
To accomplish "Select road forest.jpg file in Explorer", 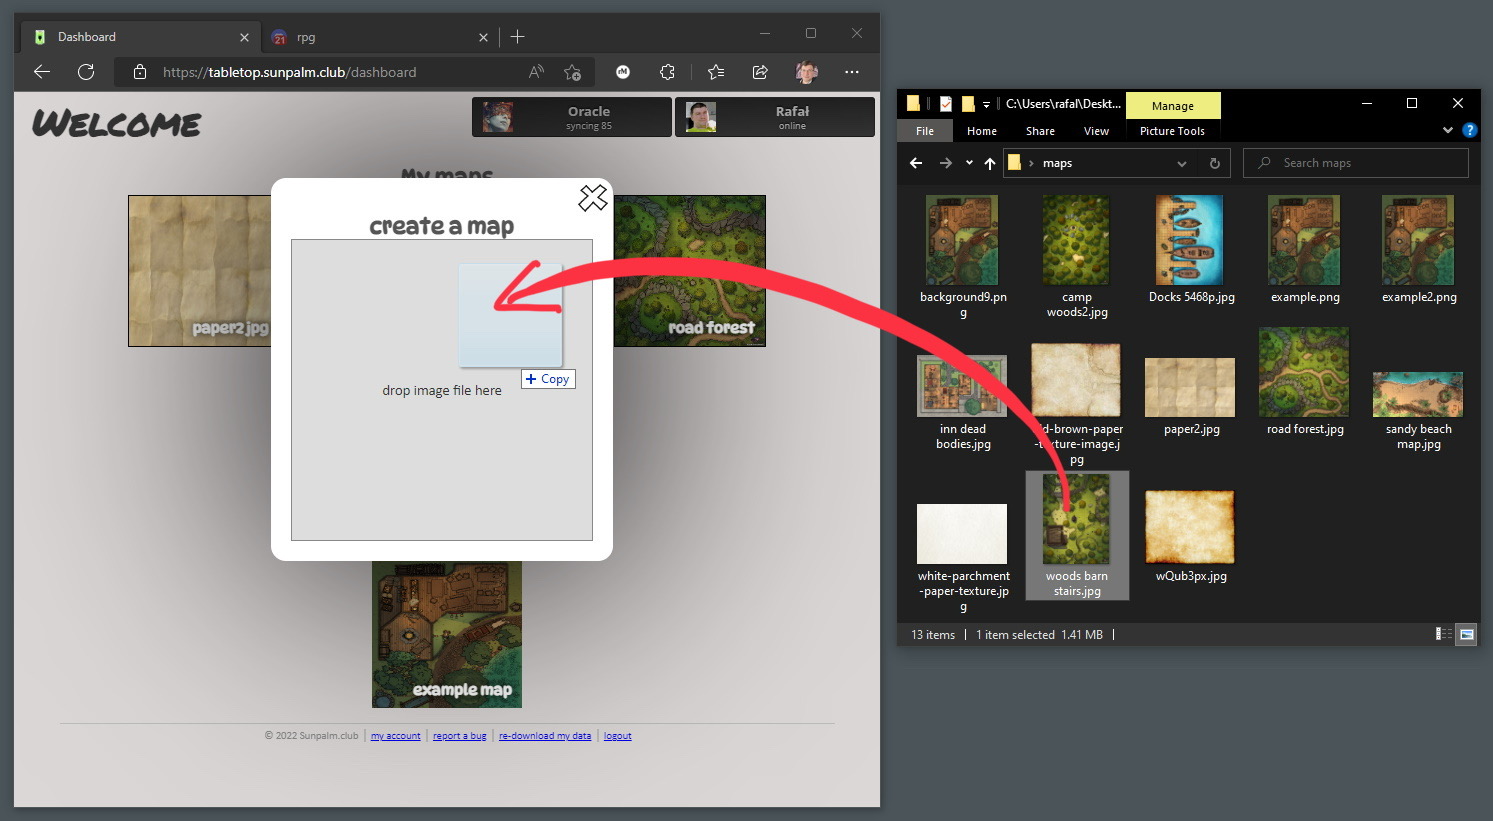I will (x=1305, y=382).
